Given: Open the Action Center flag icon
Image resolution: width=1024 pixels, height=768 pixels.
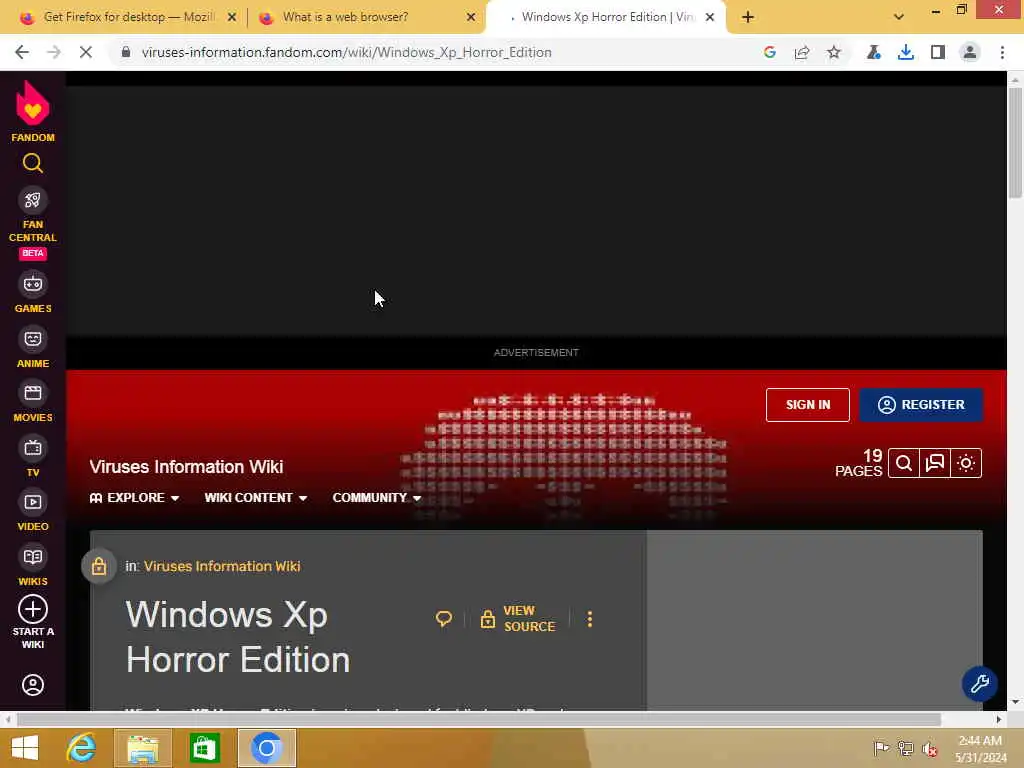Looking at the screenshot, I should [882, 748].
